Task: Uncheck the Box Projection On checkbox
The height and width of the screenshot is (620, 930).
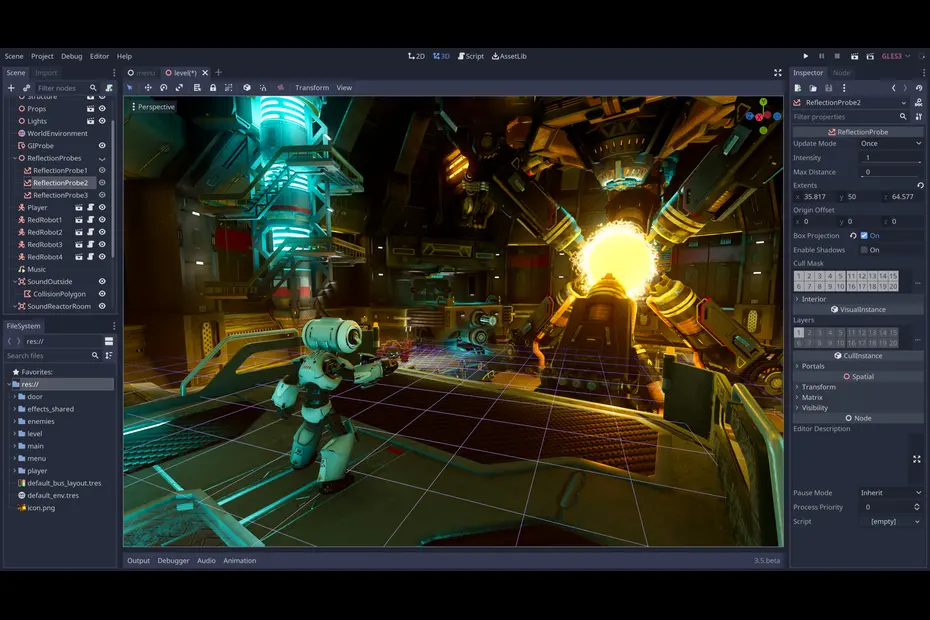Action: coord(864,236)
